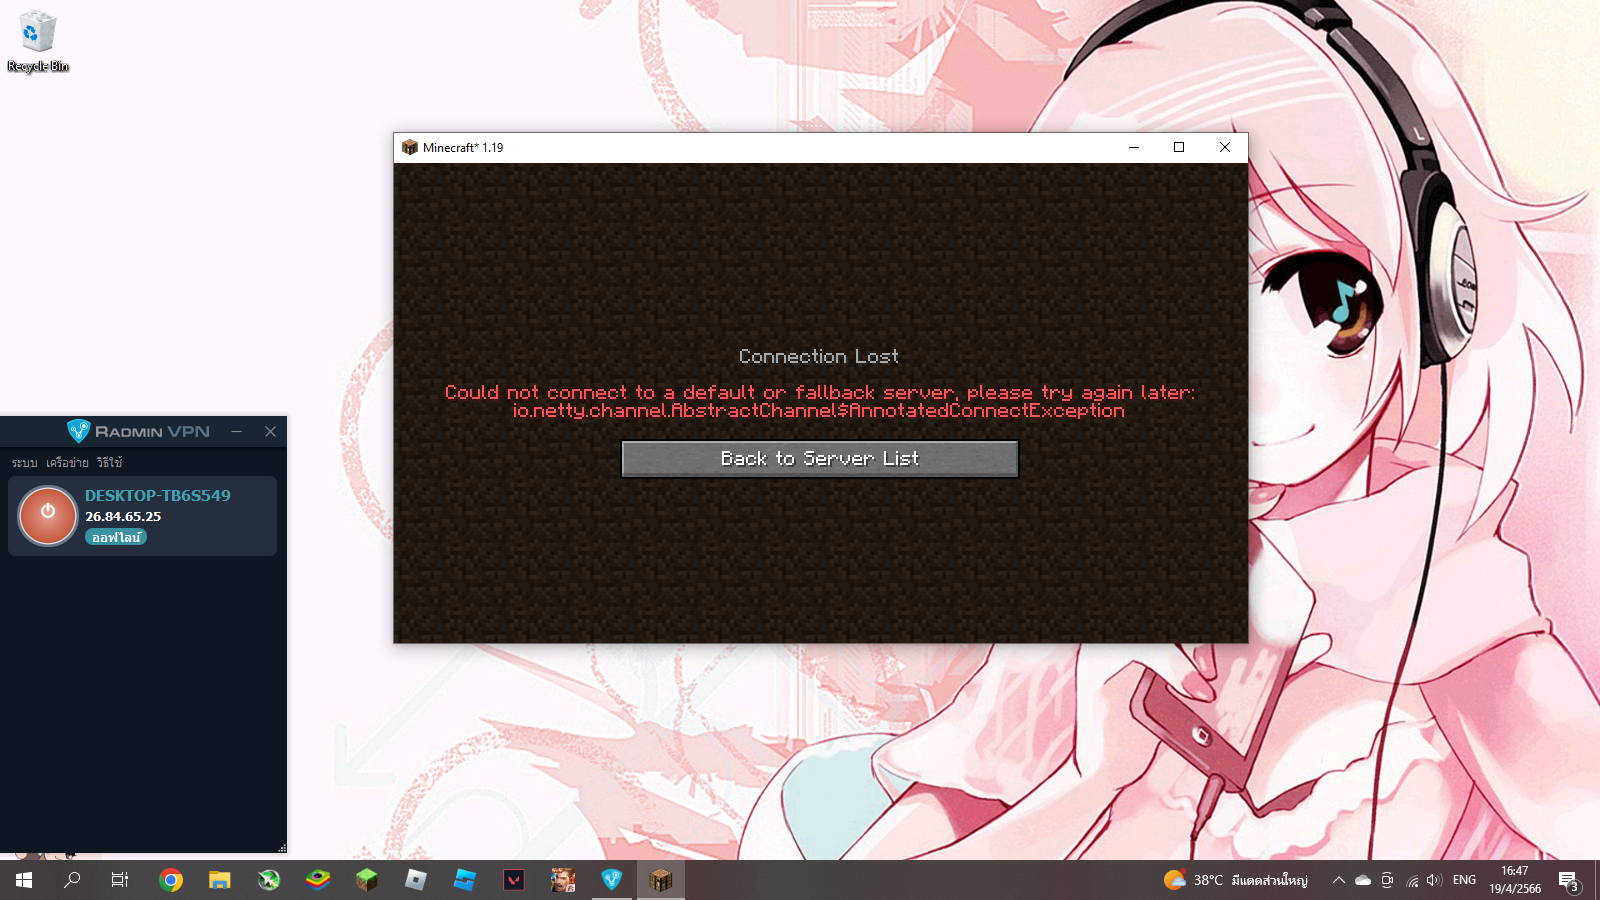Open the Action Center notifications icon
1600x900 pixels.
[x=1569, y=881]
